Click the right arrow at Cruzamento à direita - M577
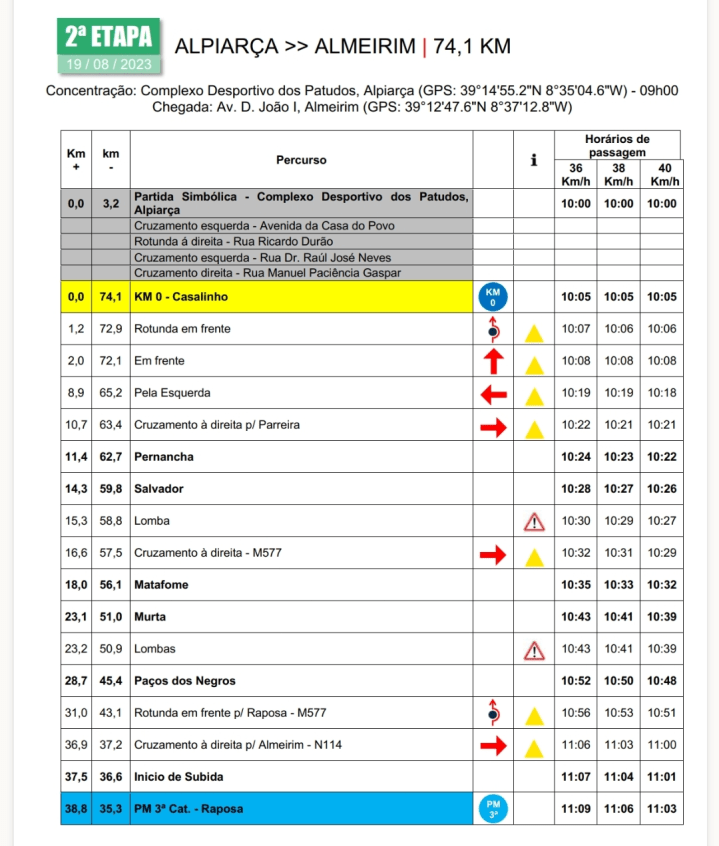This screenshot has height=846, width=719. (x=493, y=553)
